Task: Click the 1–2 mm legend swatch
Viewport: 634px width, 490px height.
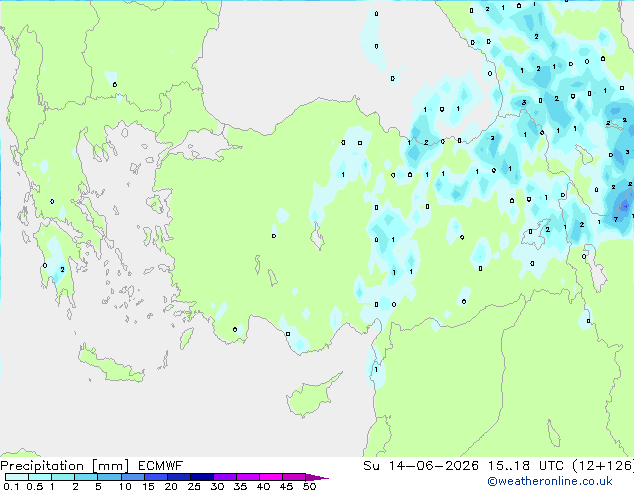Action: (x=63, y=477)
